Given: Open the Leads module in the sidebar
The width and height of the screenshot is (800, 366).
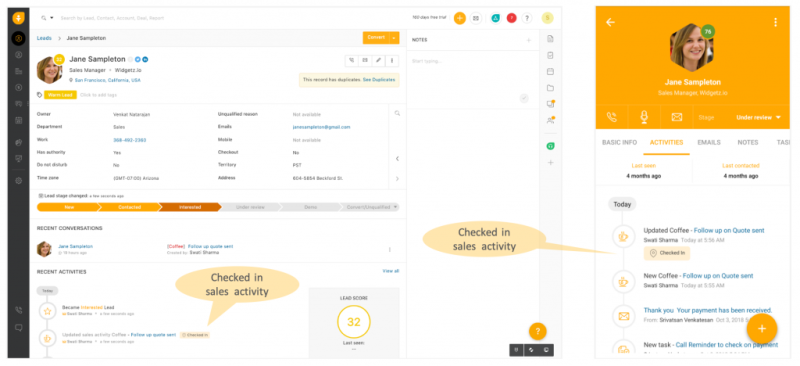Looking at the screenshot, I should click(18, 38).
